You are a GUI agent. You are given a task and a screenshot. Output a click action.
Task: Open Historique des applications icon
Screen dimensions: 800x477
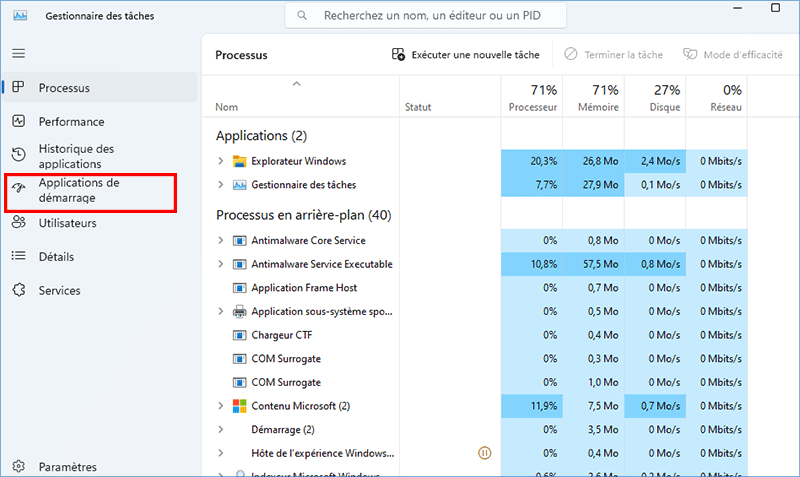(x=19, y=155)
